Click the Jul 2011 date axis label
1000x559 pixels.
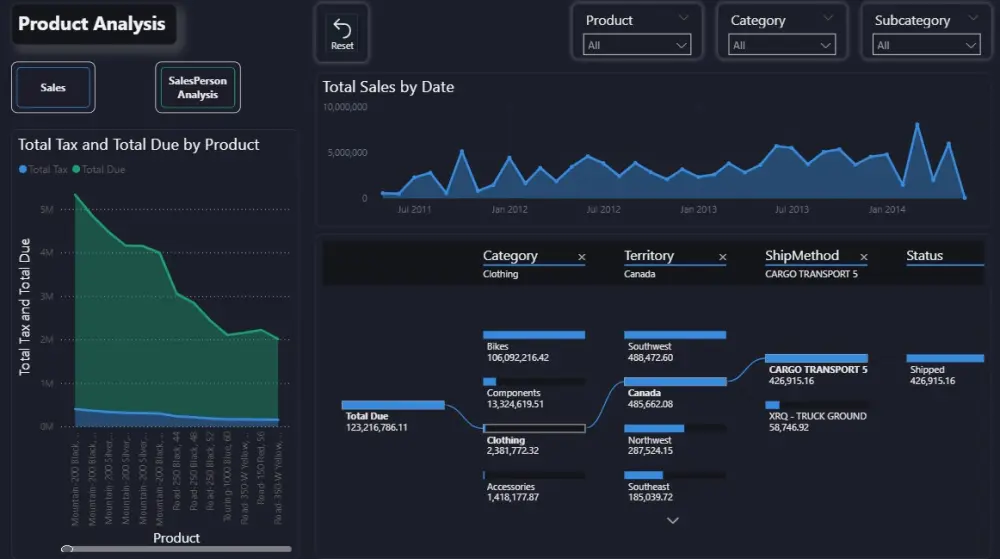(414, 209)
